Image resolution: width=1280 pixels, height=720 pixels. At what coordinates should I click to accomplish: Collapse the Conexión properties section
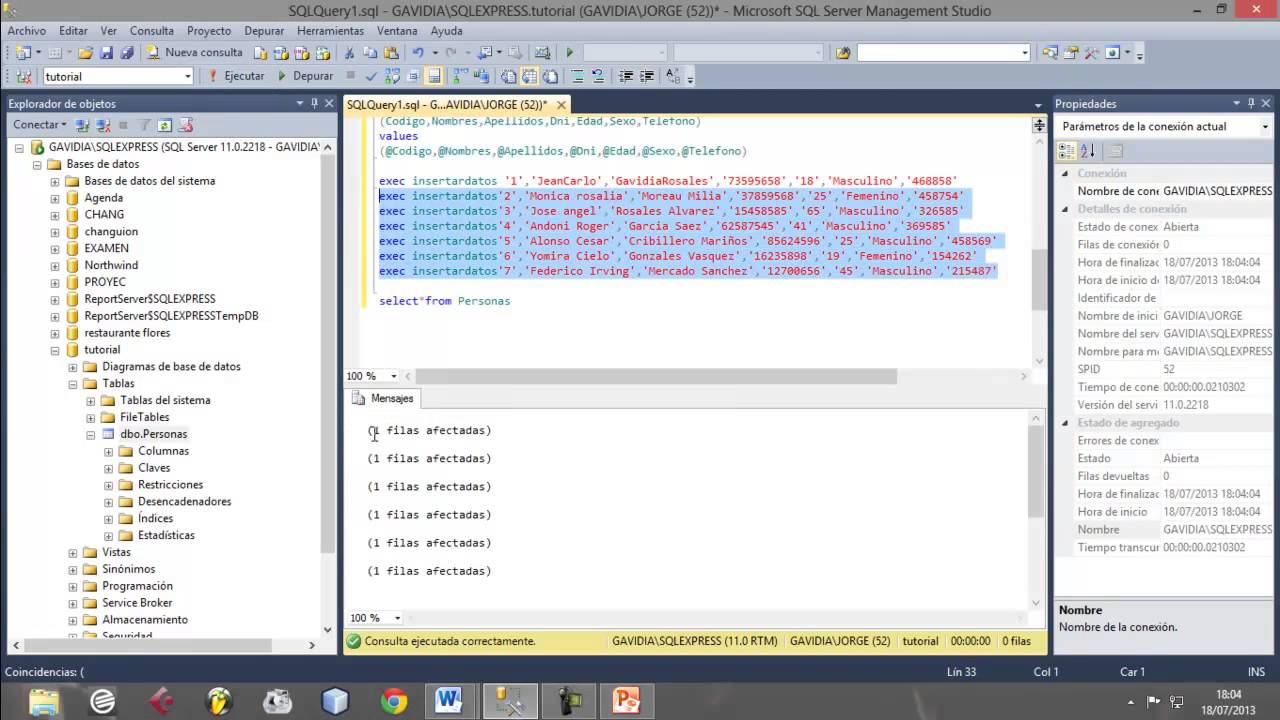(1065, 174)
